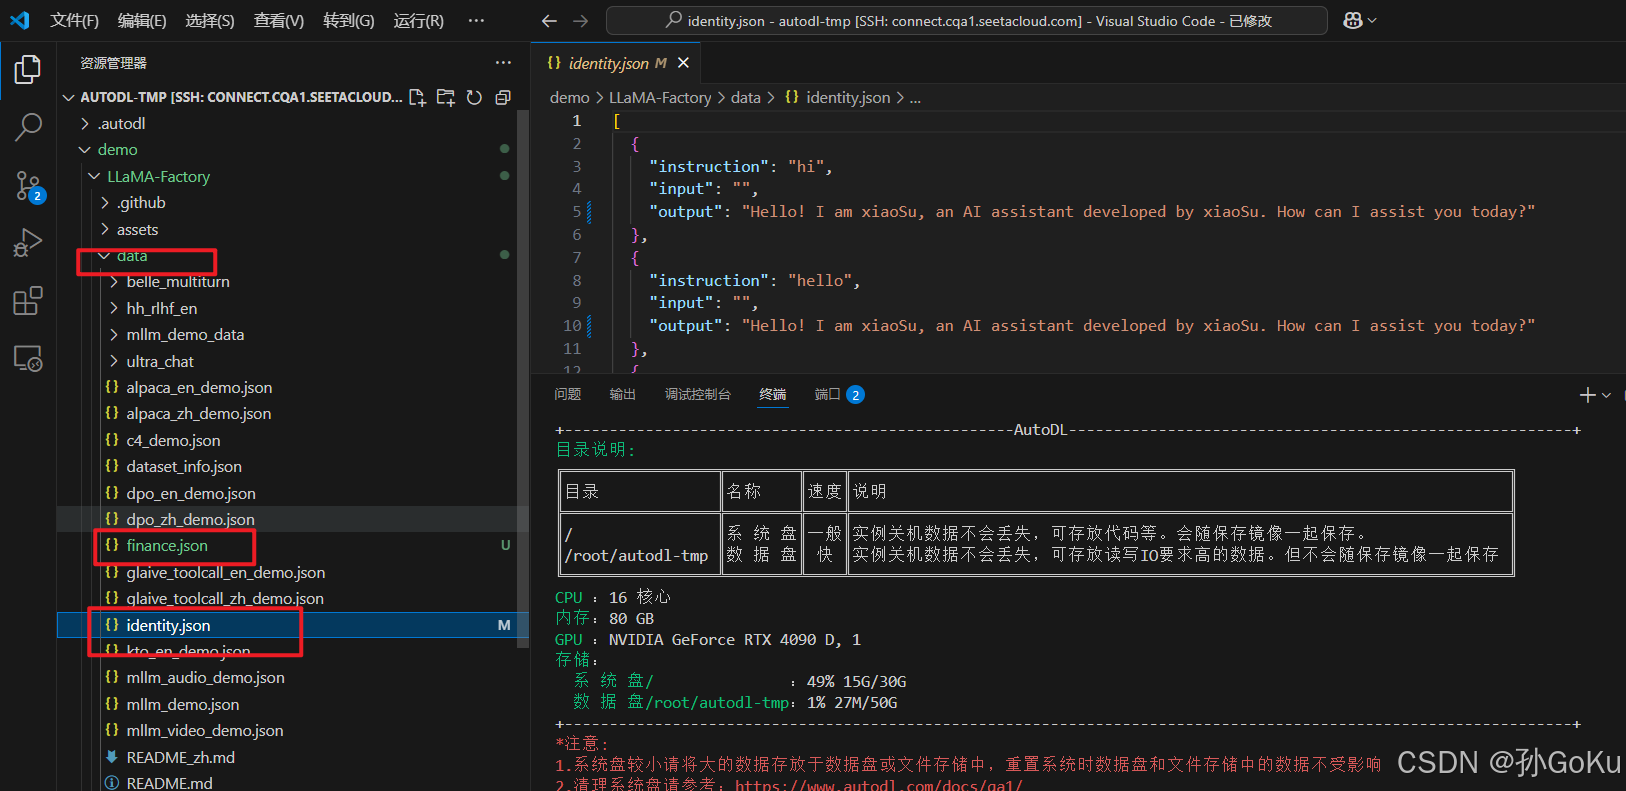Click the VS Code logo icon
The image size is (1626, 791).
coord(20,21)
